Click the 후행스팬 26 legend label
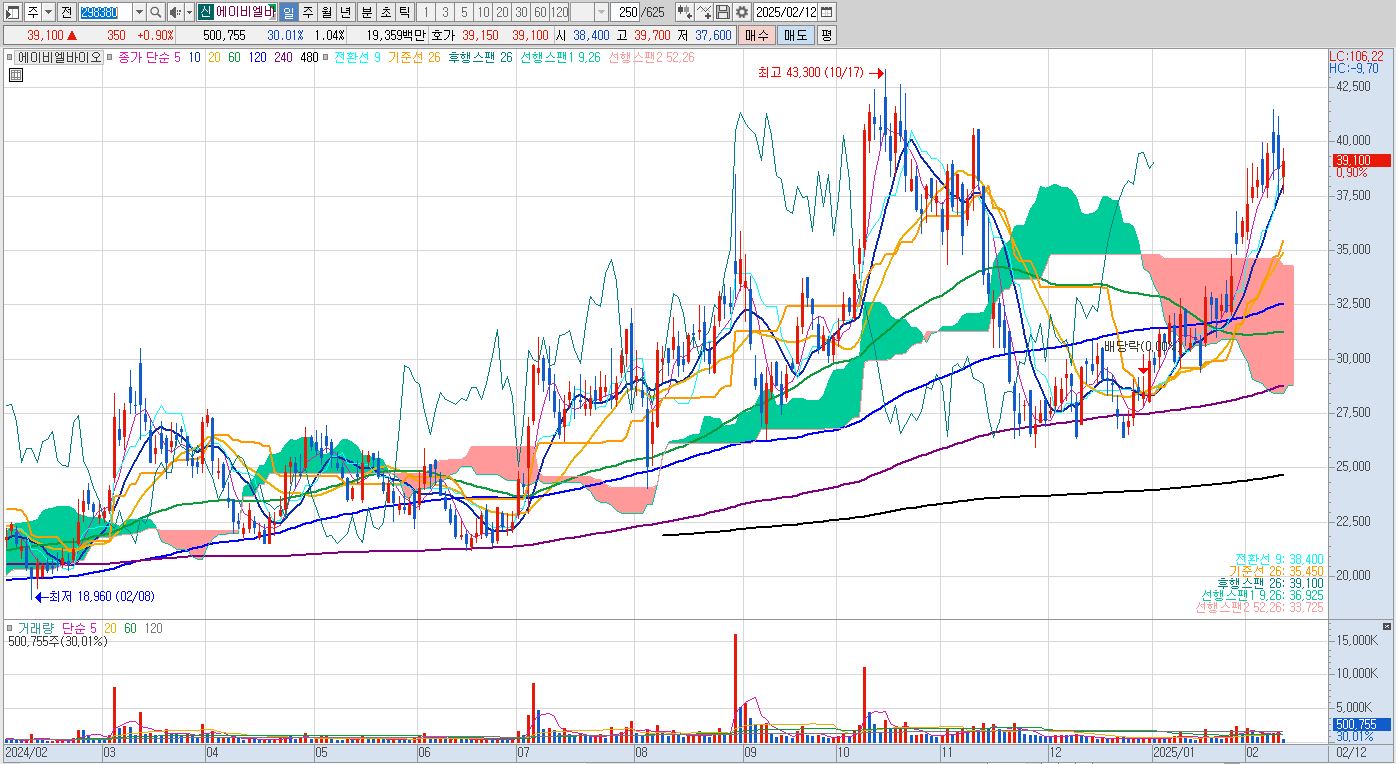 point(479,57)
